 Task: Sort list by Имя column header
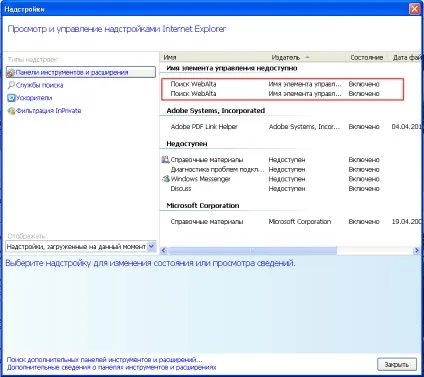click(x=214, y=57)
